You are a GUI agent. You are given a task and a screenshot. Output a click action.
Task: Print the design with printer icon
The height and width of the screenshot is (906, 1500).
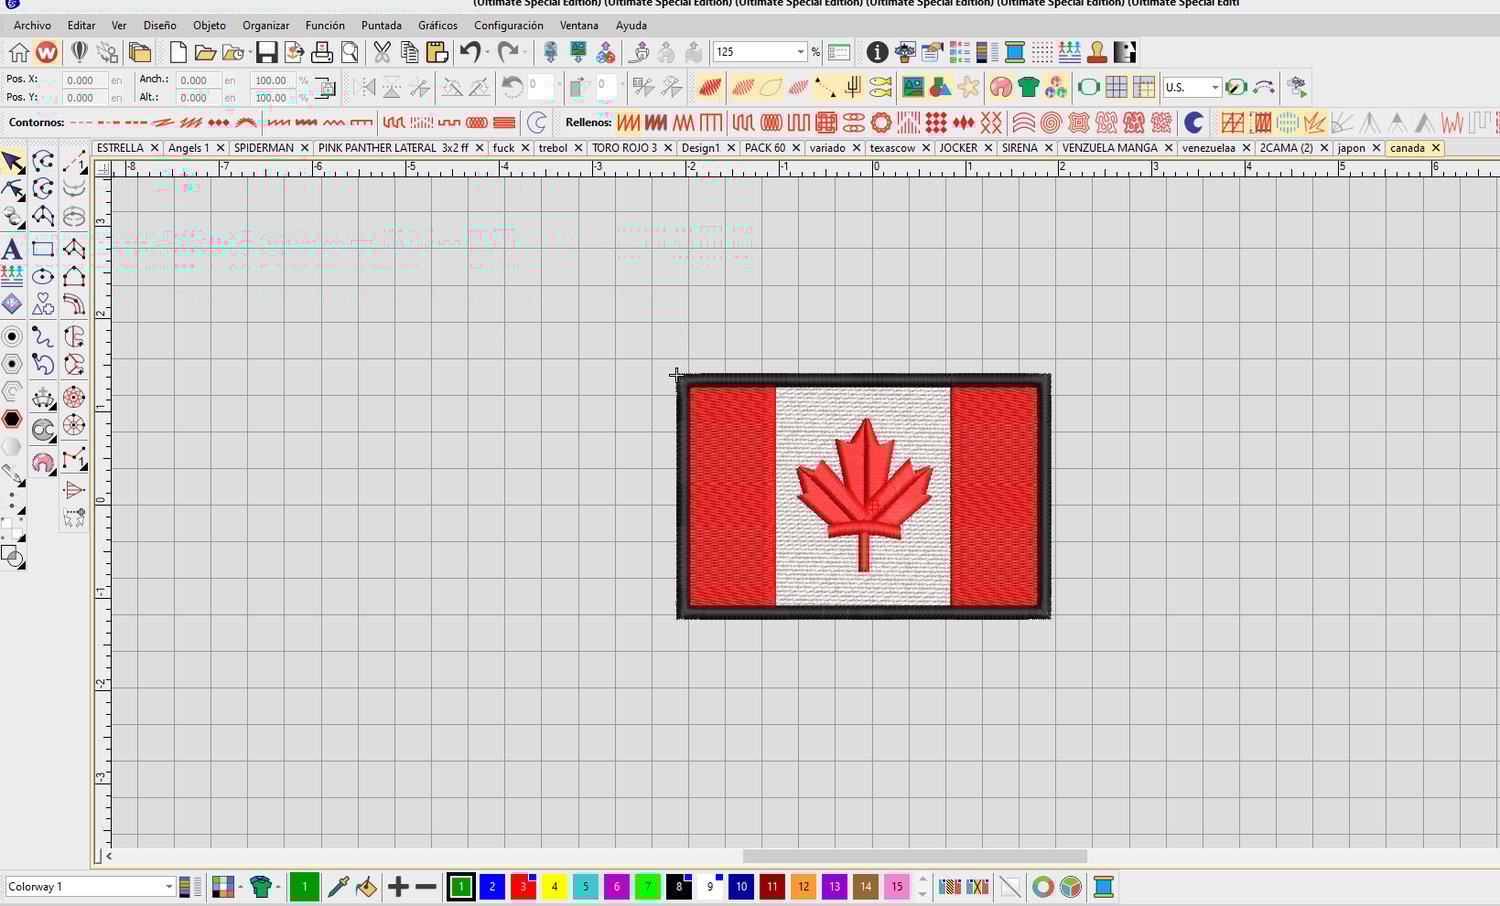[x=322, y=52]
